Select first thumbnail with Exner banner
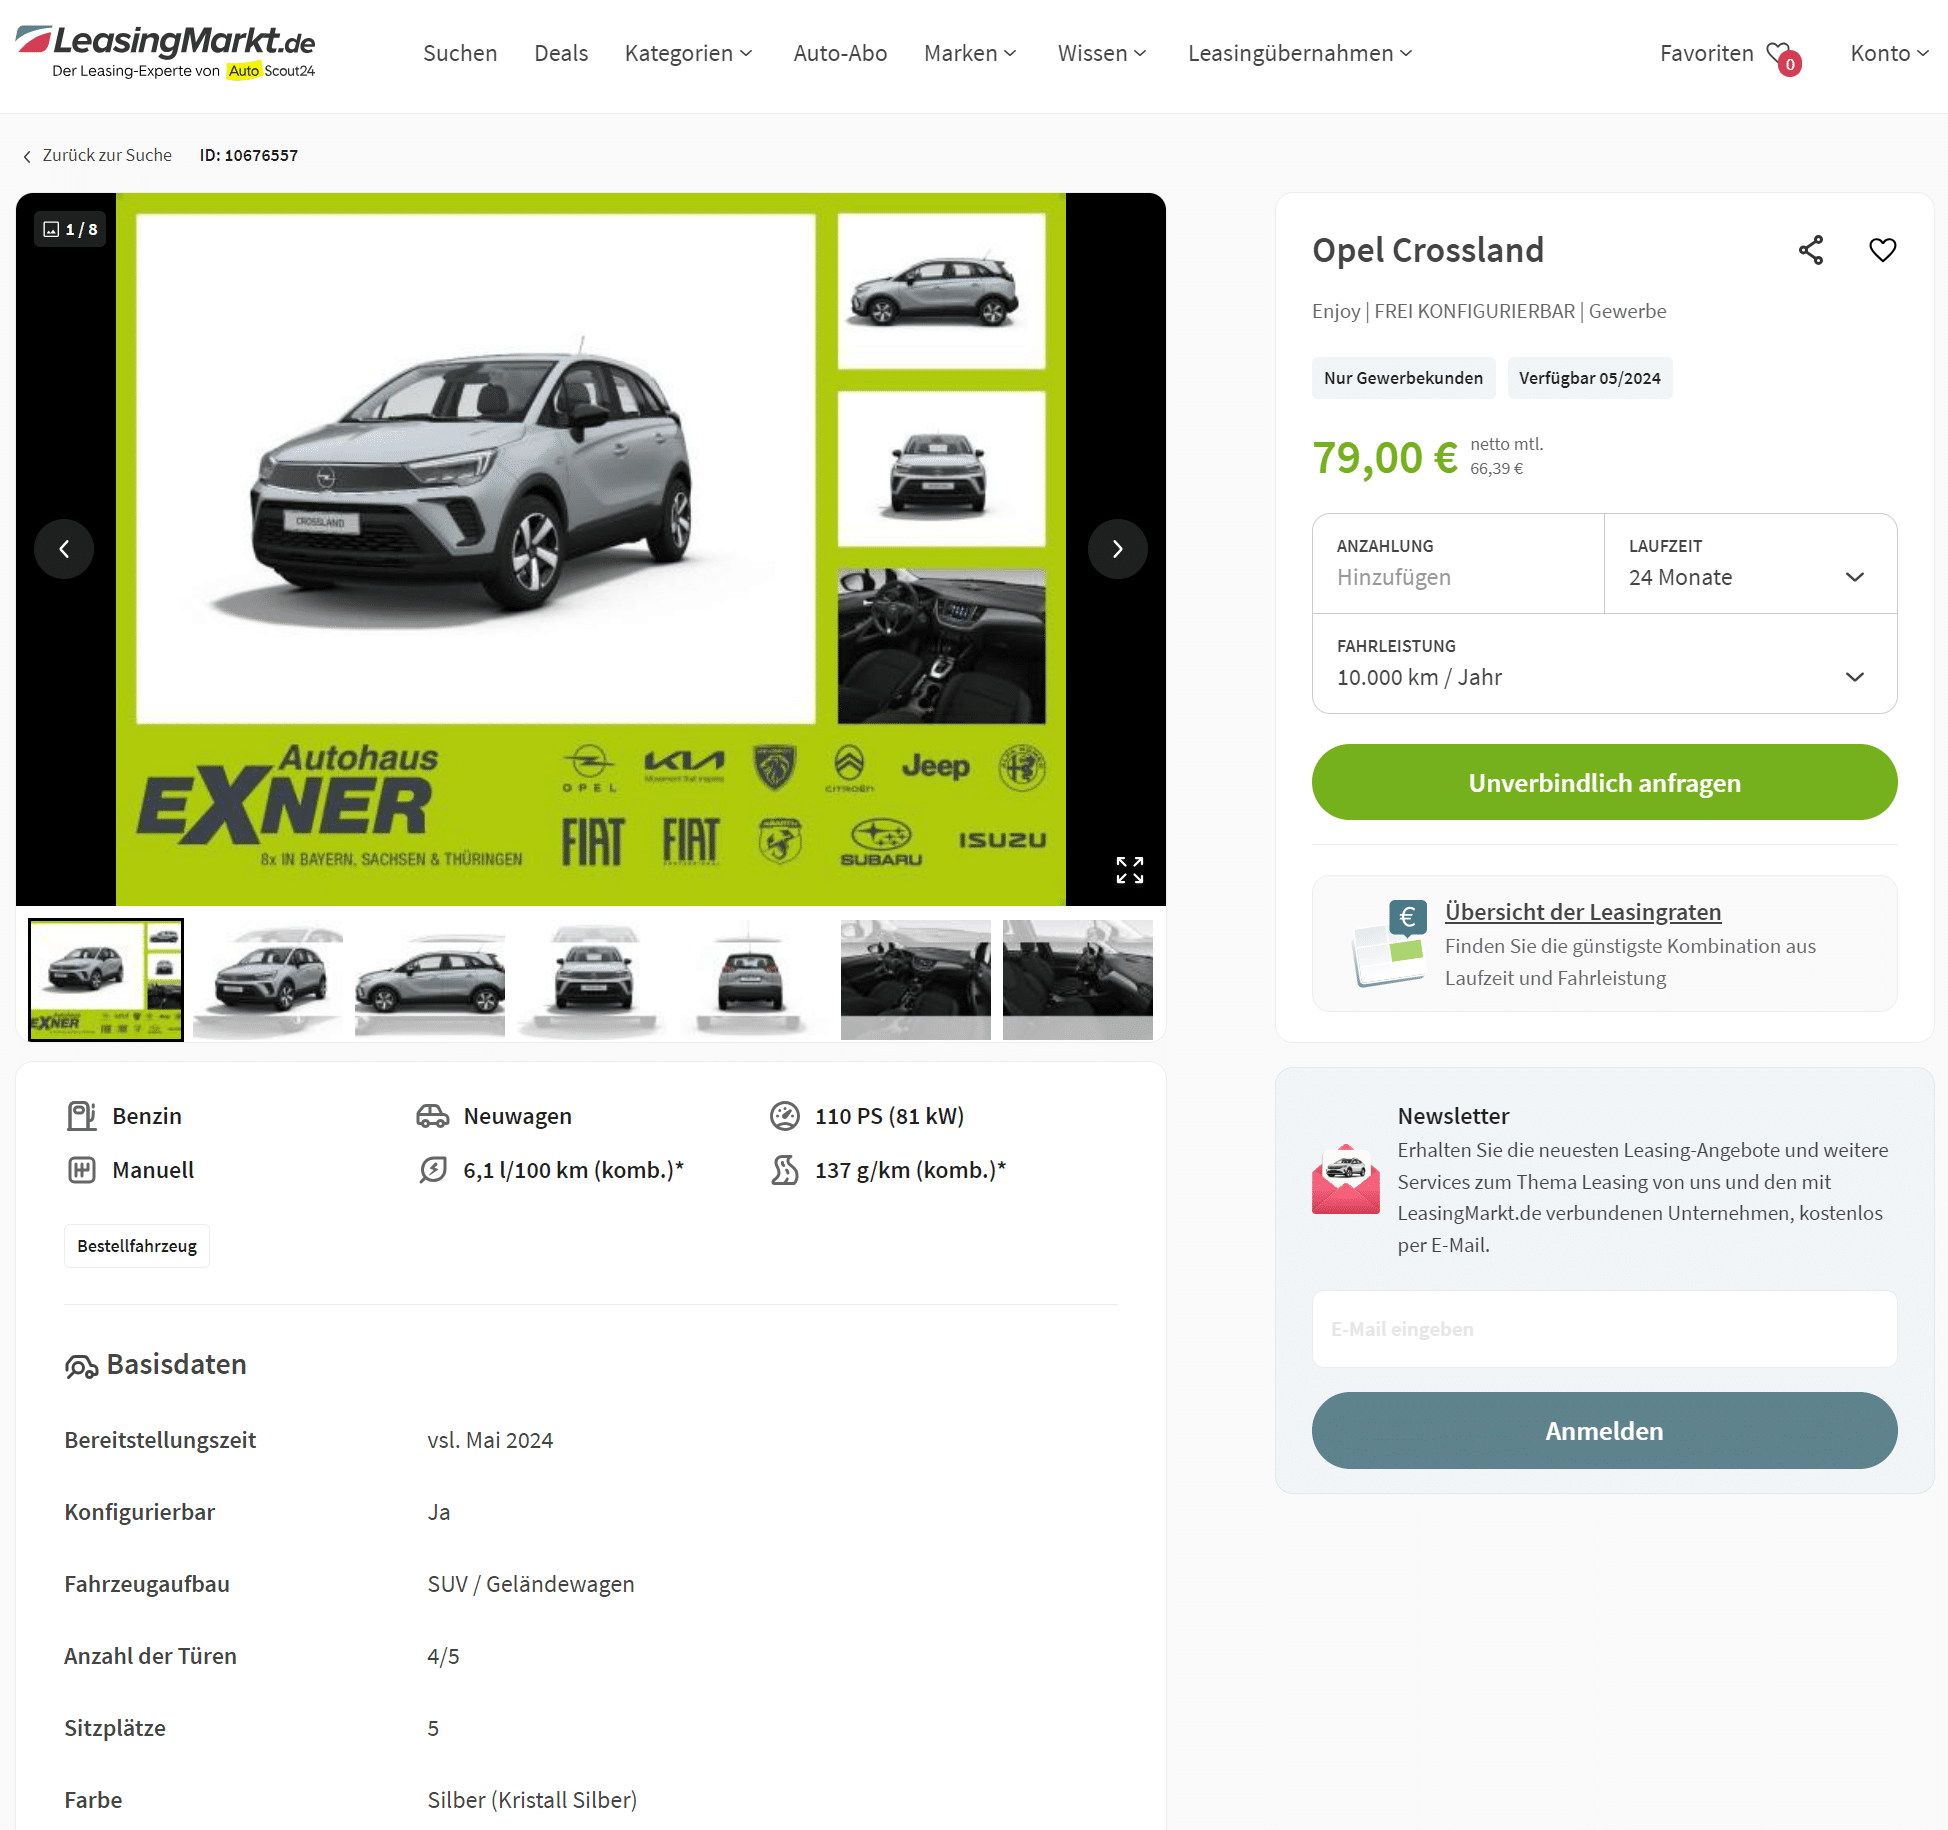 (106, 980)
